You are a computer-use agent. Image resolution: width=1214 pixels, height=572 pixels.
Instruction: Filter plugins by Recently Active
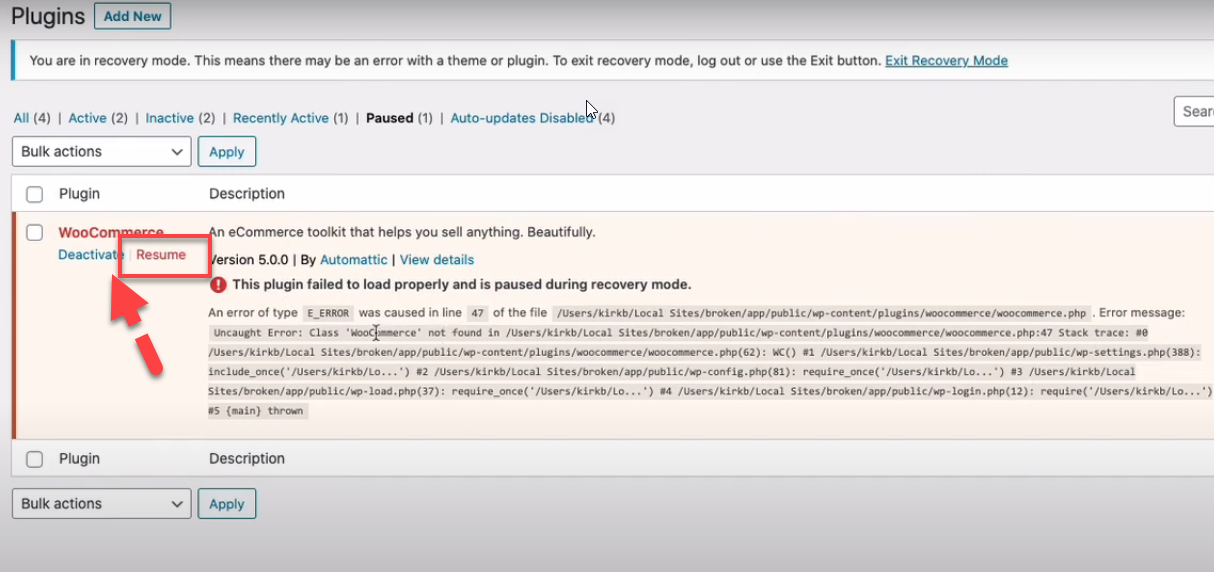click(280, 118)
